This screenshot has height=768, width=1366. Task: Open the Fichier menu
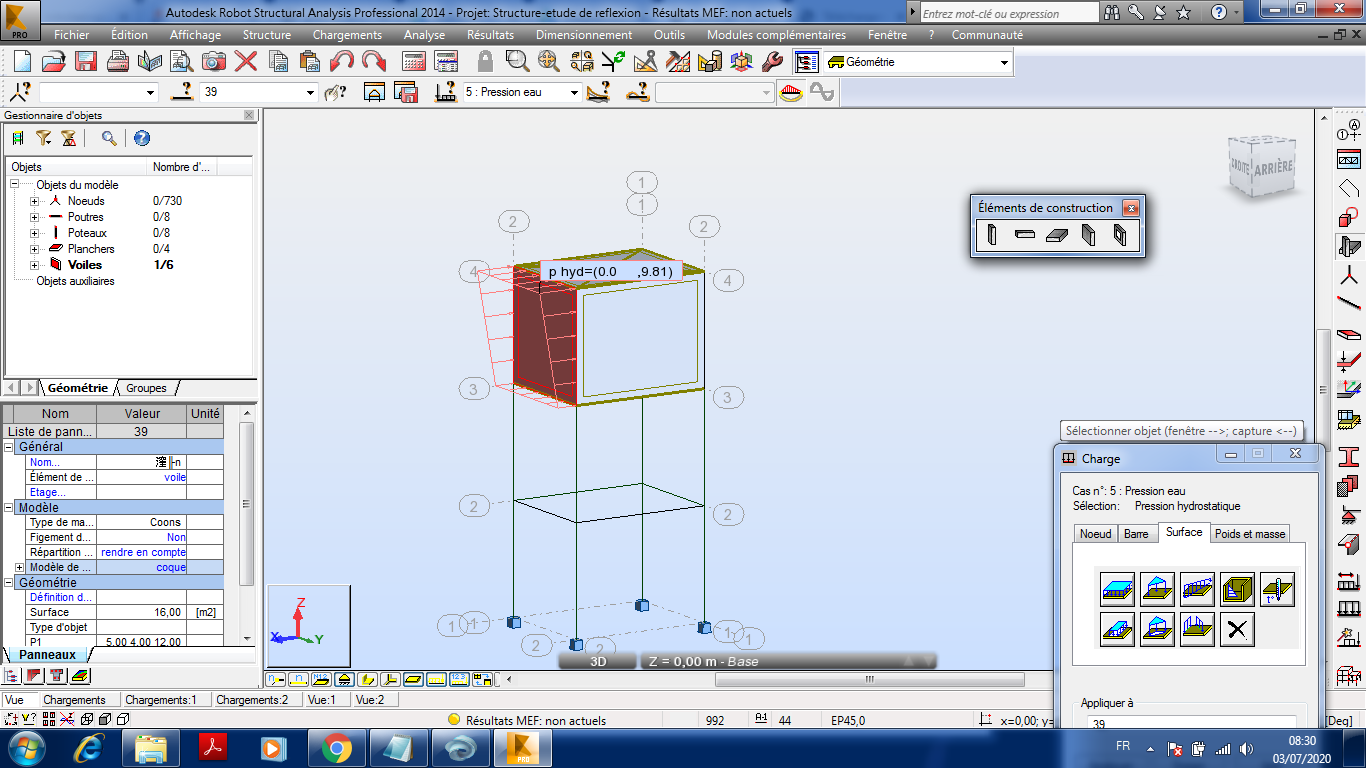(x=72, y=35)
